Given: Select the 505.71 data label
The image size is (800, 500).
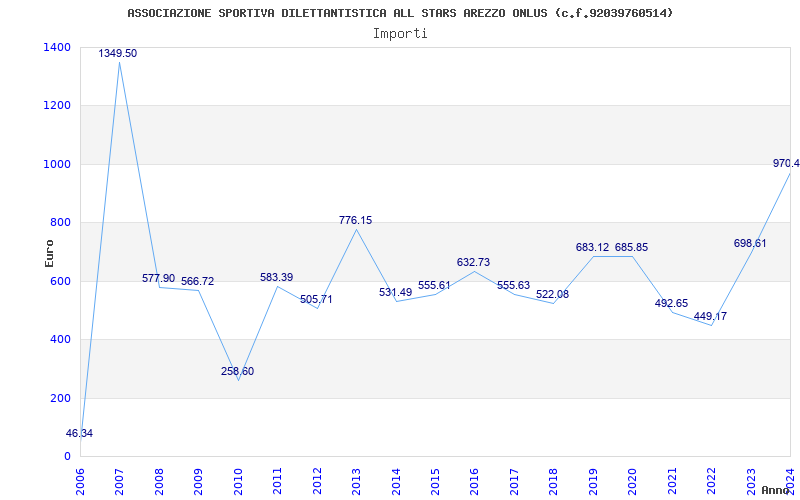Looking at the screenshot, I should click(316, 299).
